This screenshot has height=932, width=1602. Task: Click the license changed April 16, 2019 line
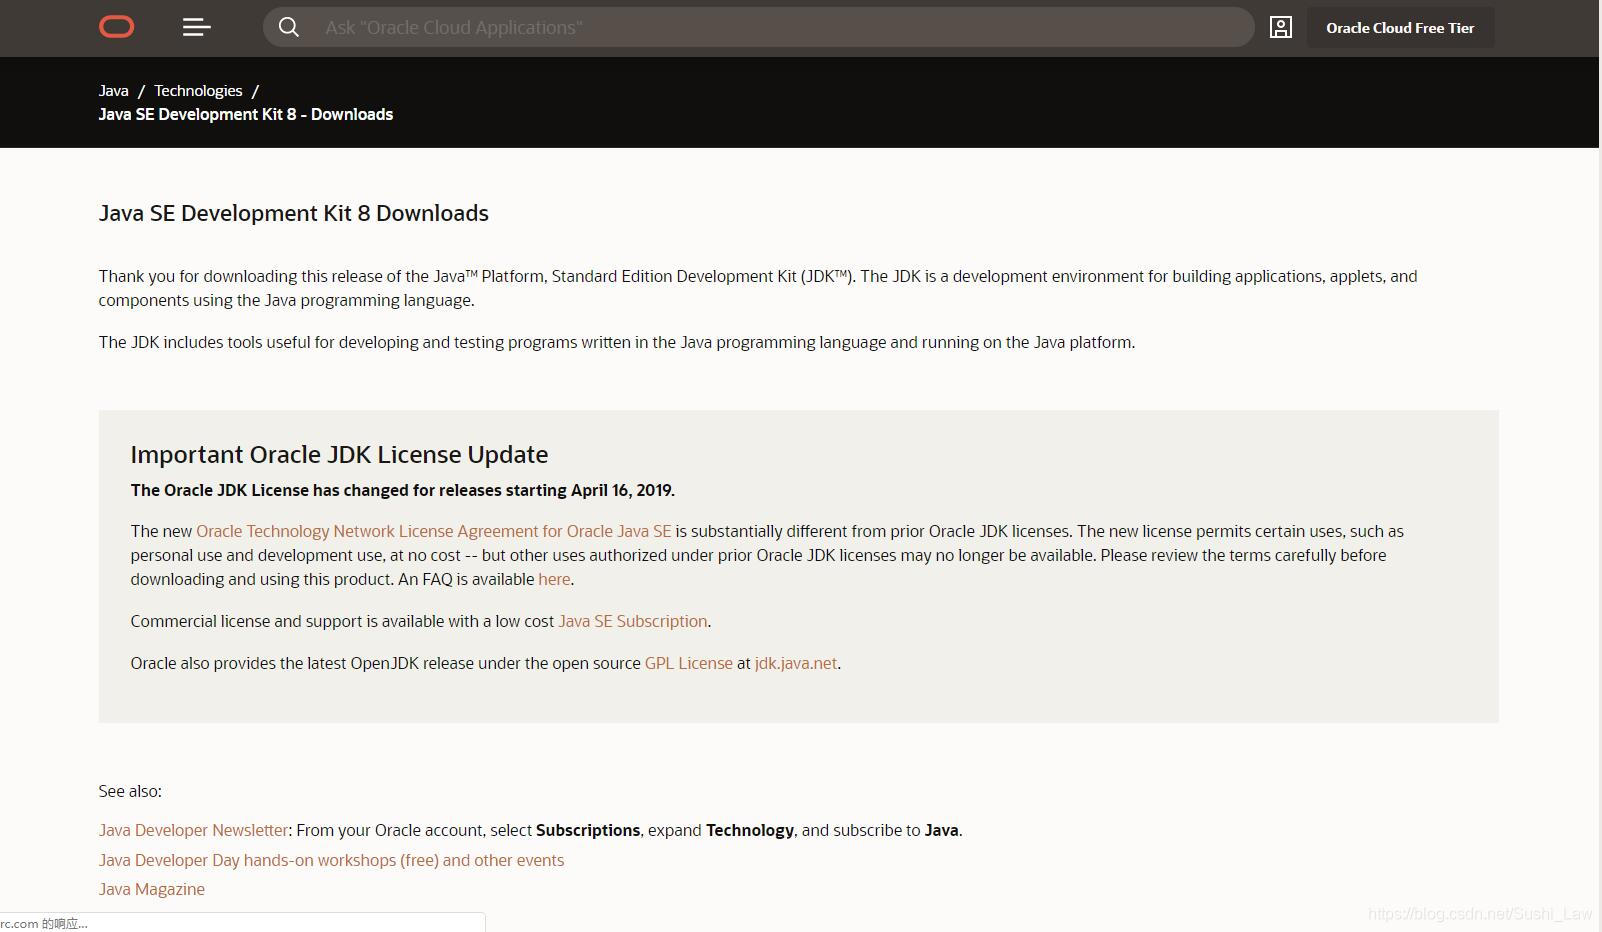tap(403, 490)
